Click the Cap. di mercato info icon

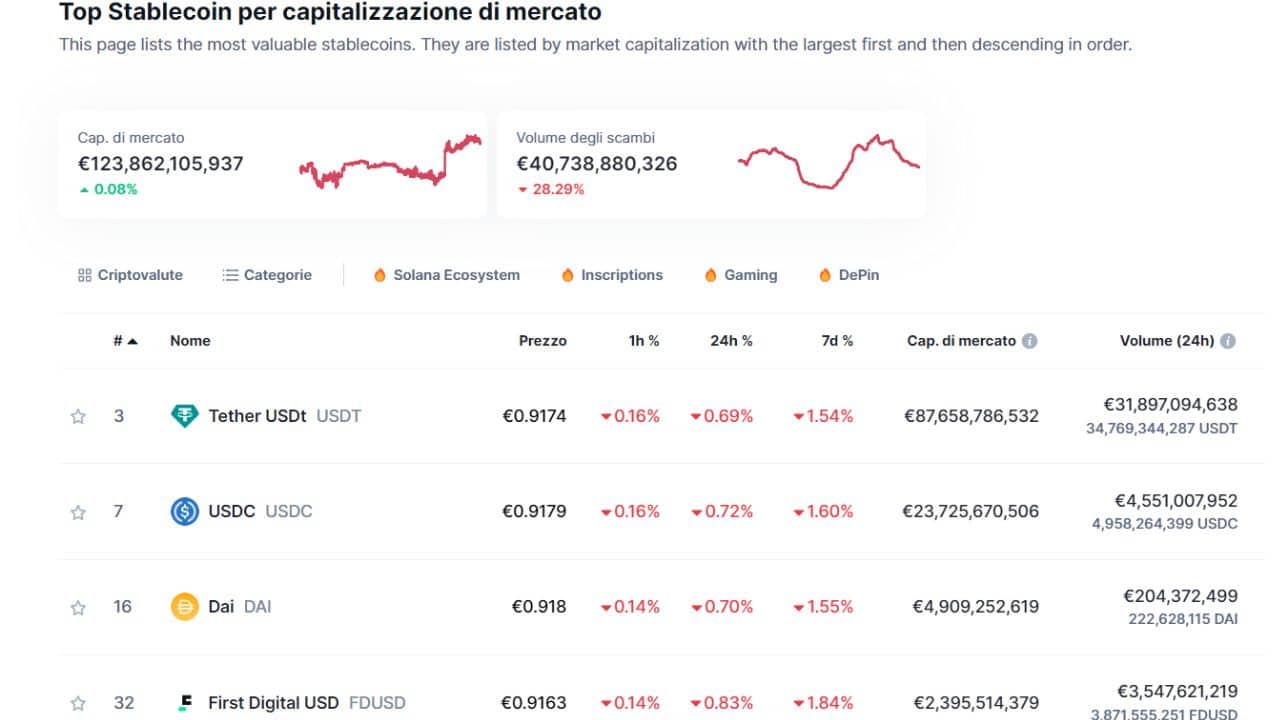click(1029, 341)
